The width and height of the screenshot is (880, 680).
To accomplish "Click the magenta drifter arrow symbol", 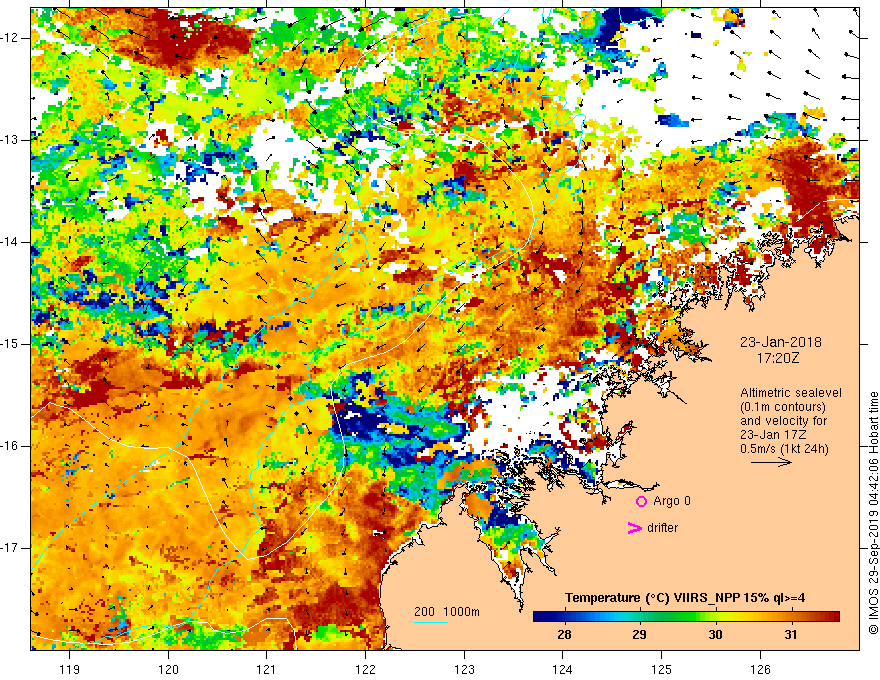I will coord(635,528).
